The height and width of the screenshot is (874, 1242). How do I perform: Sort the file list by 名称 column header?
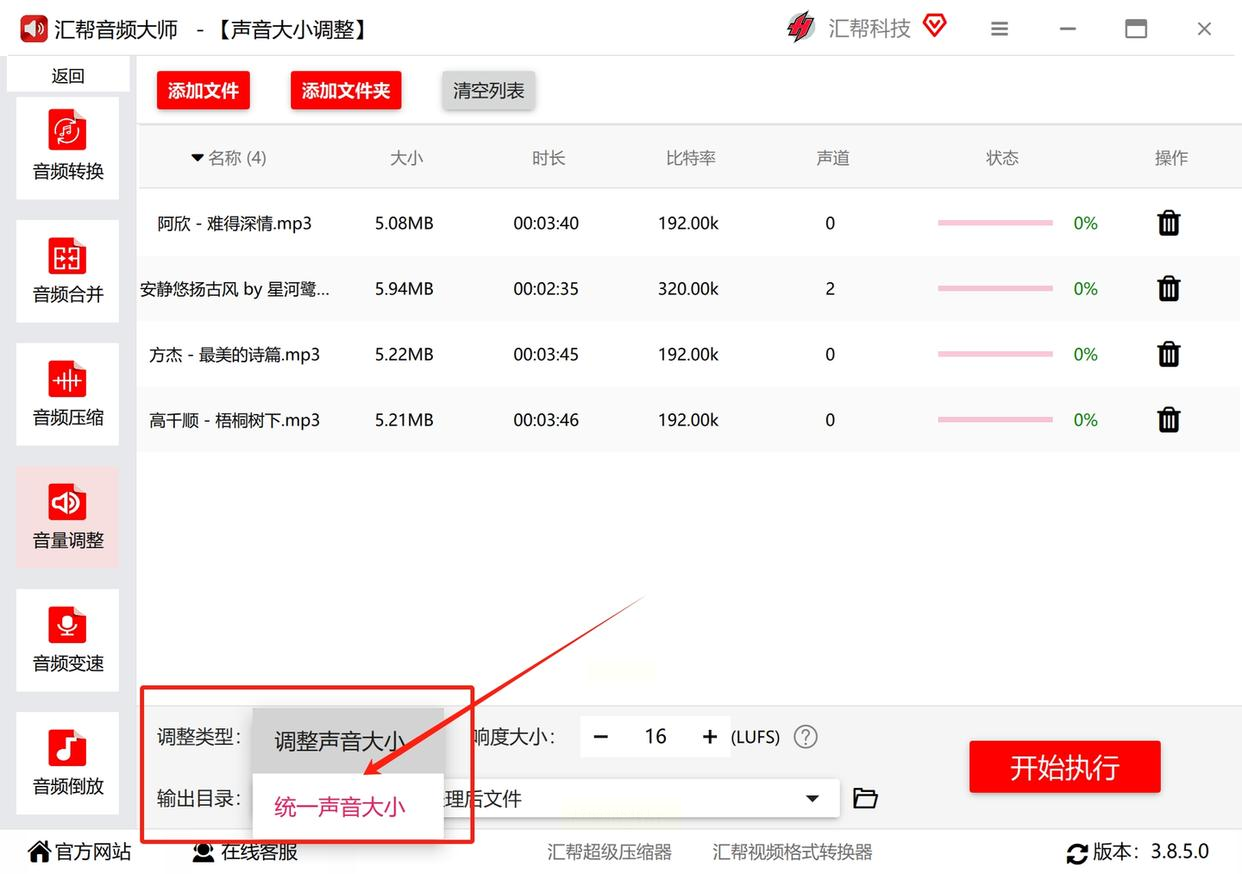click(229, 158)
